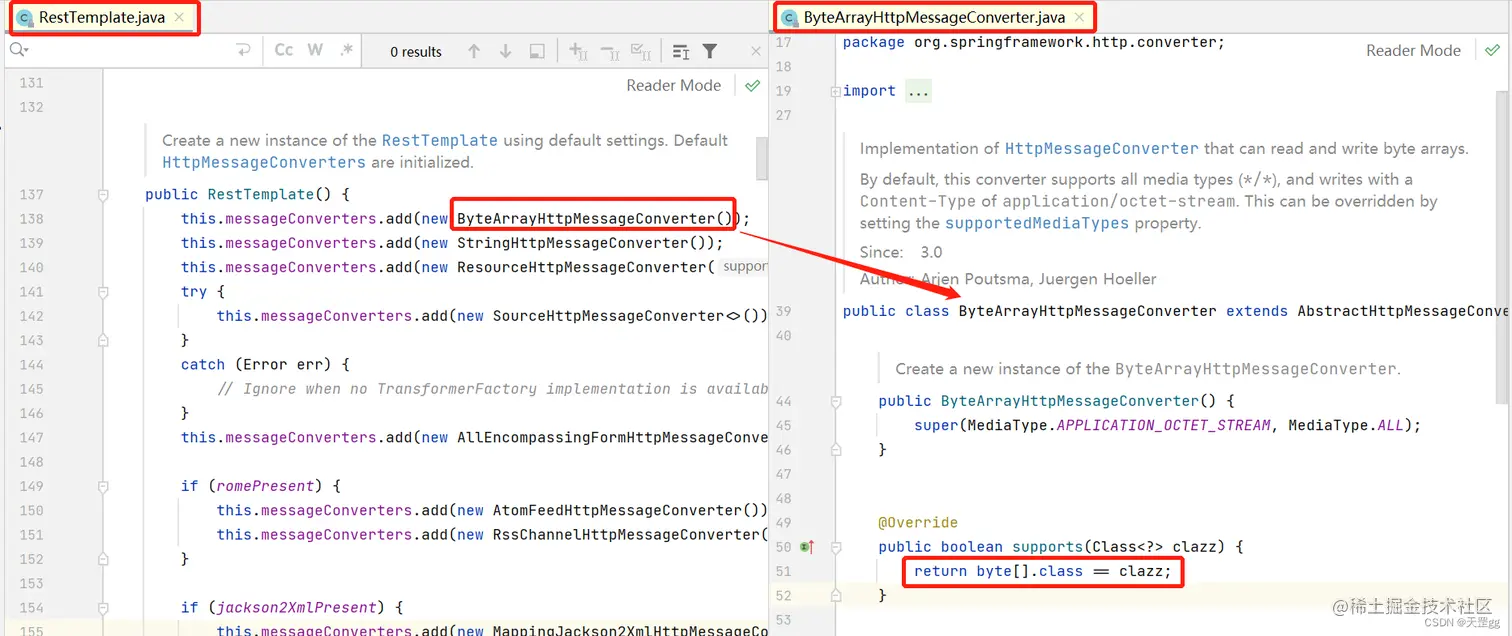Image resolution: width=1512 pixels, height=636 pixels.
Task: Open the search filter funnel options
Action: tap(710, 51)
